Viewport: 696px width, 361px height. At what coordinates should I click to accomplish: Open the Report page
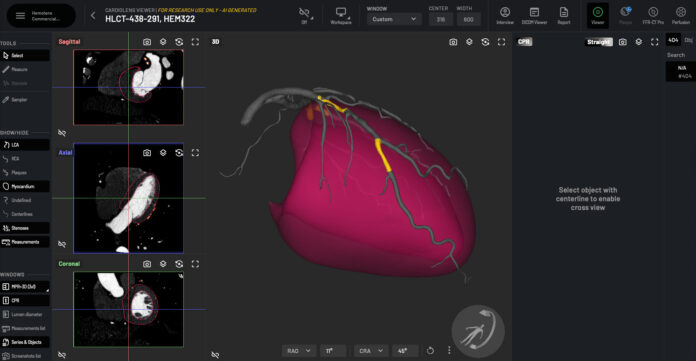tap(564, 16)
